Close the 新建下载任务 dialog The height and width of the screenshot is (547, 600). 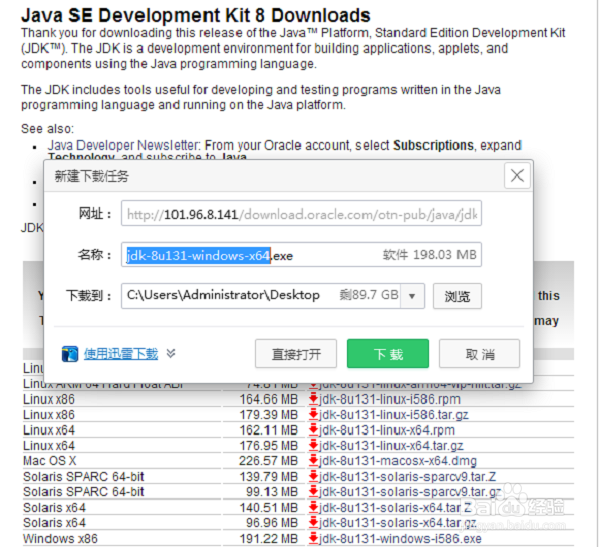point(517,176)
